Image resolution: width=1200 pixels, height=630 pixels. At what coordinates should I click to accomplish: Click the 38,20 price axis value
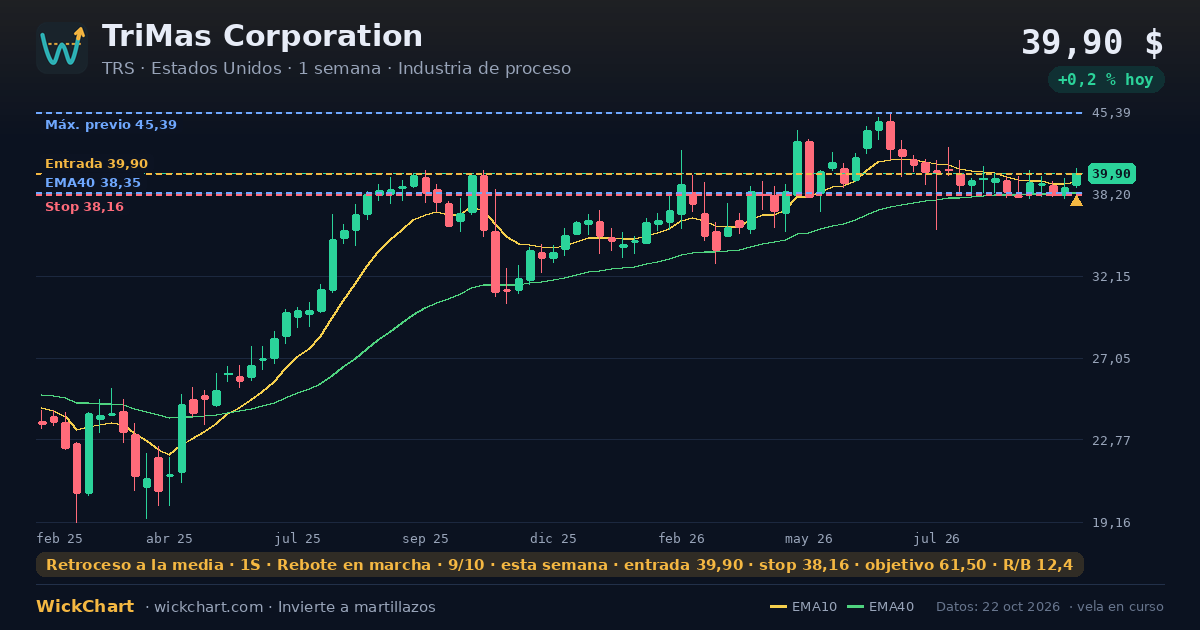(x=1111, y=194)
